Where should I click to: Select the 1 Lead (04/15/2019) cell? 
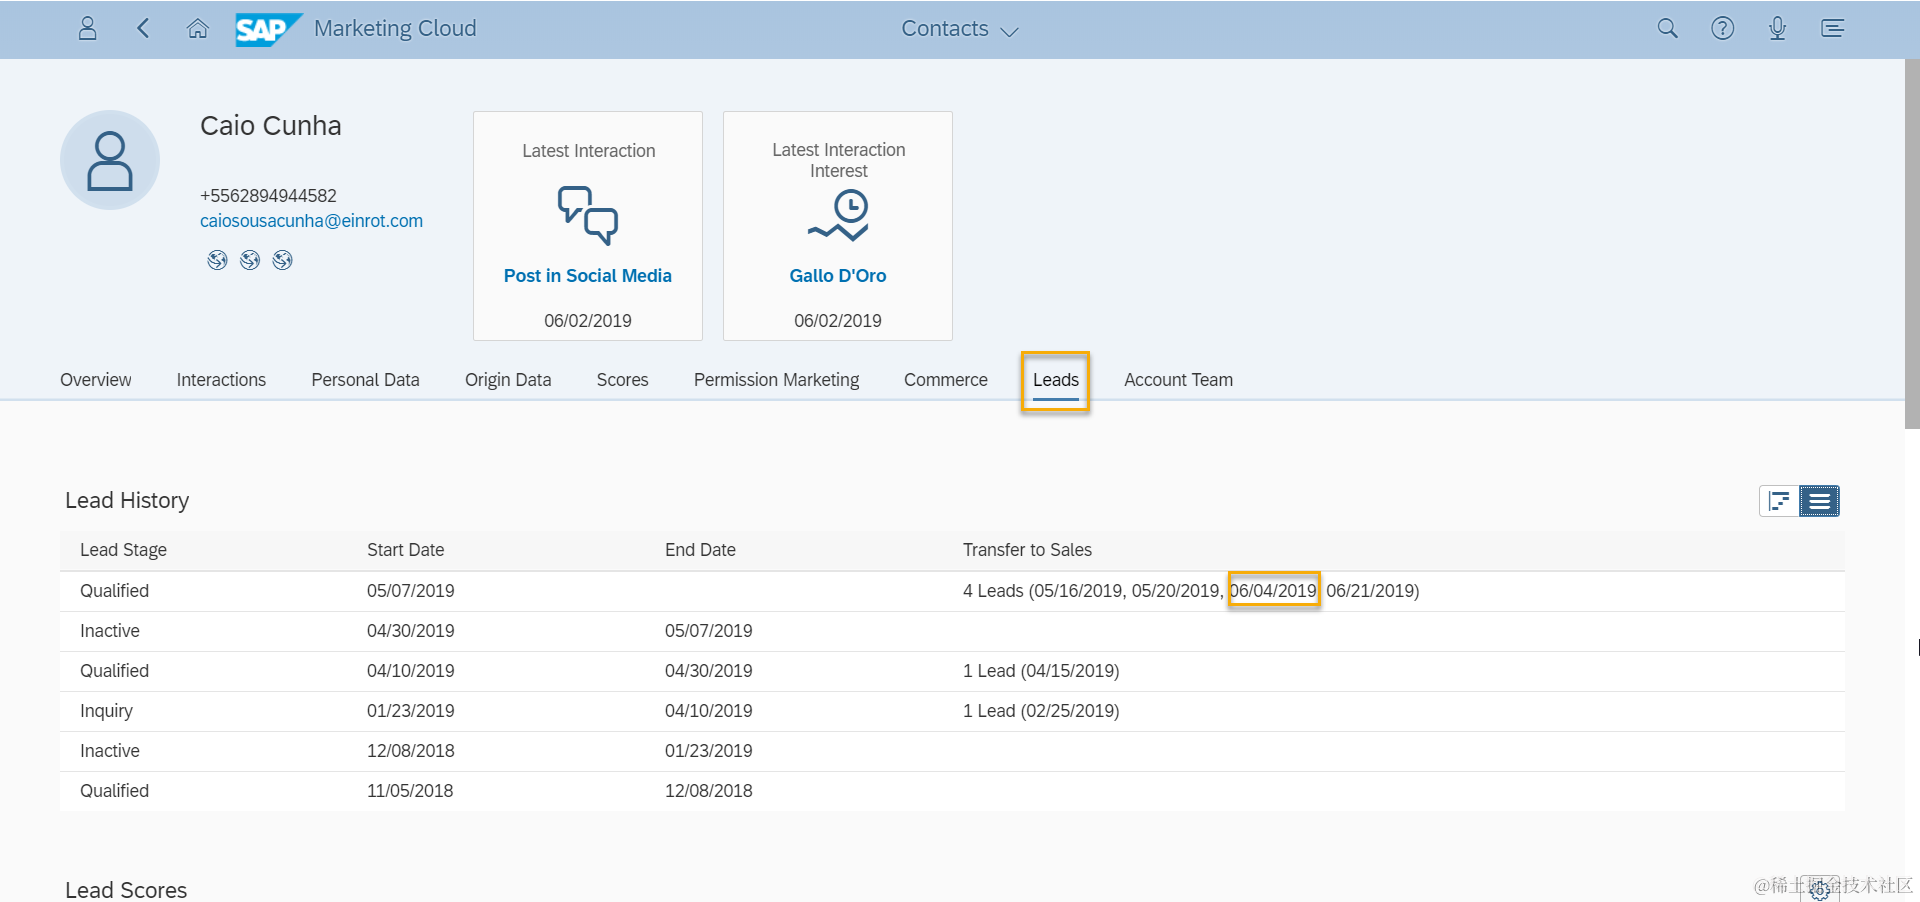1041,671
